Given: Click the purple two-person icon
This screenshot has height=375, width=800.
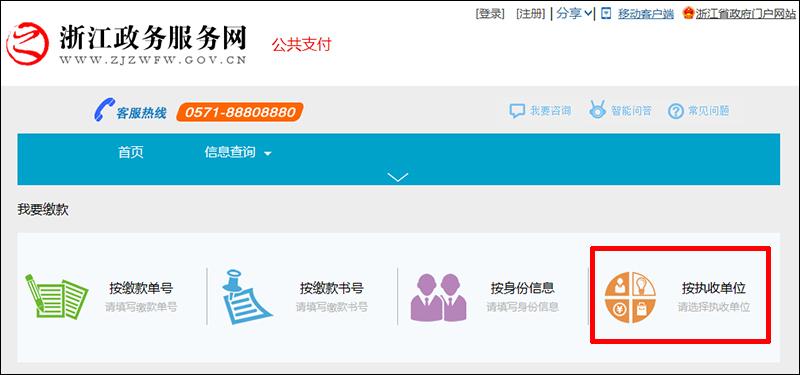Looking at the screenshot, I should point(439,297).
